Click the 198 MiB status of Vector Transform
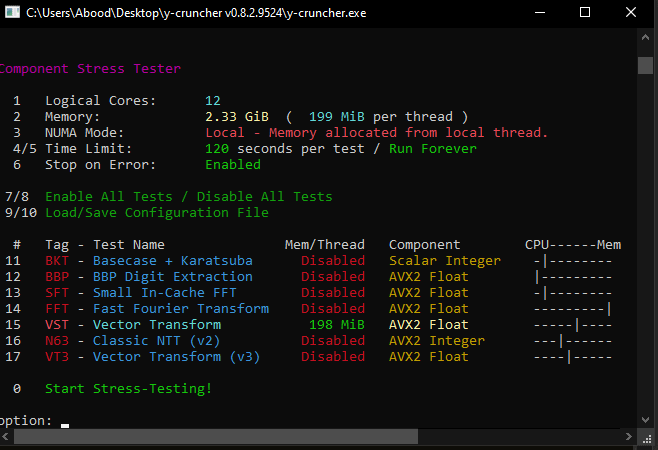The width and height of the screenshot is (658, 450). tap(337, 324)
